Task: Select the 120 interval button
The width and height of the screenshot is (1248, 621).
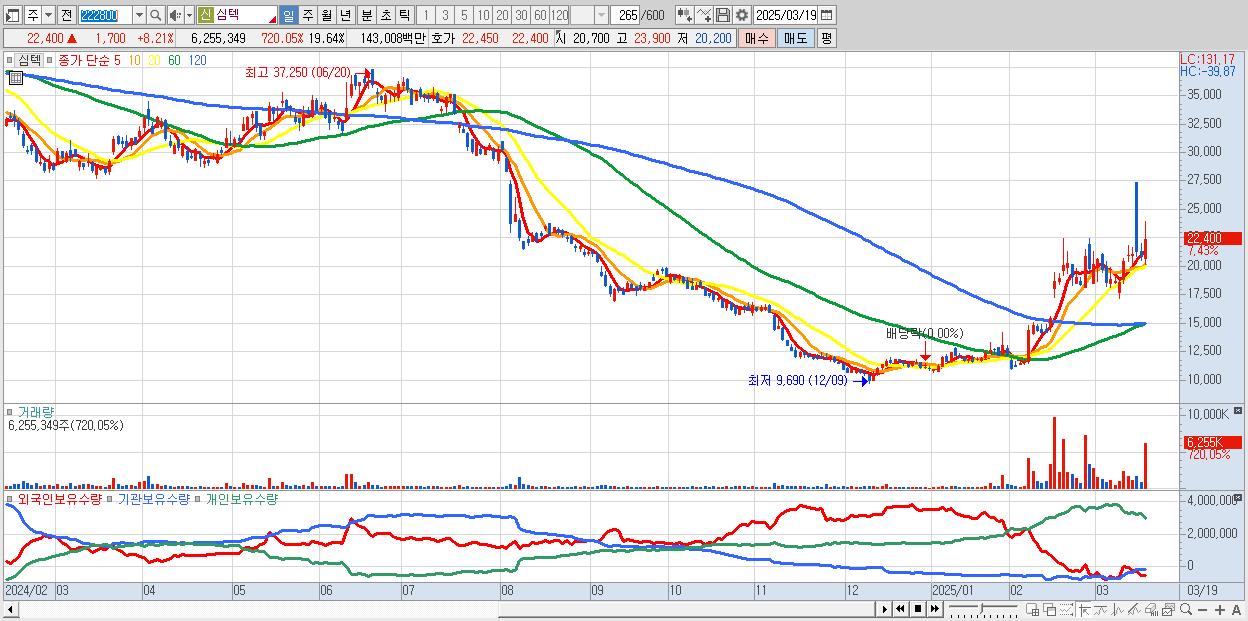Action: pyautogui.click(x=559, y=15)
